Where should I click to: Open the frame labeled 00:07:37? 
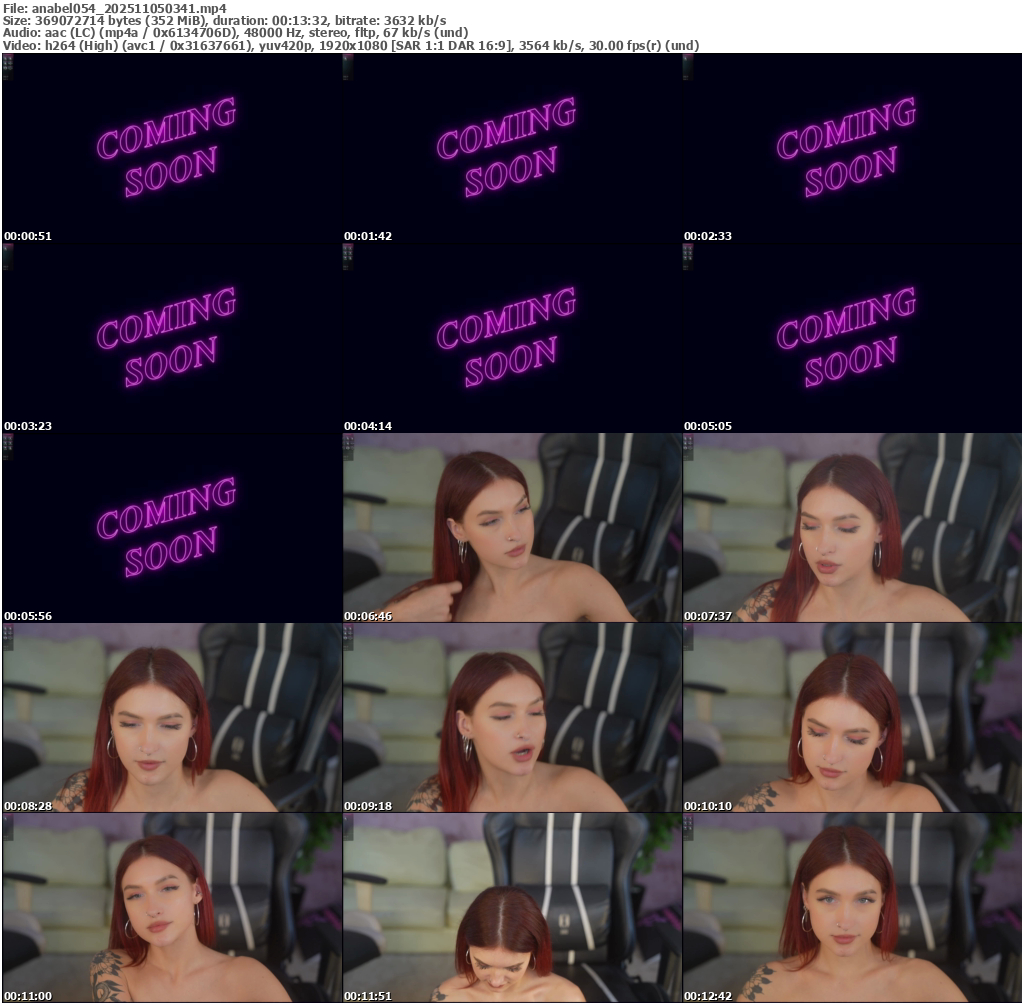tap(852, 528)
